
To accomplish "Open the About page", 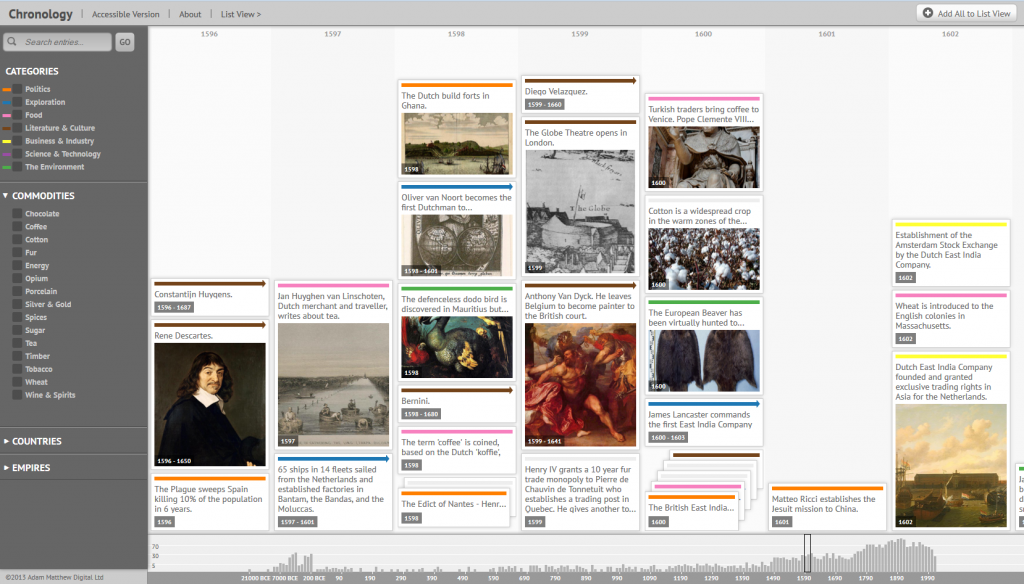I will click(x=190, y=14).
